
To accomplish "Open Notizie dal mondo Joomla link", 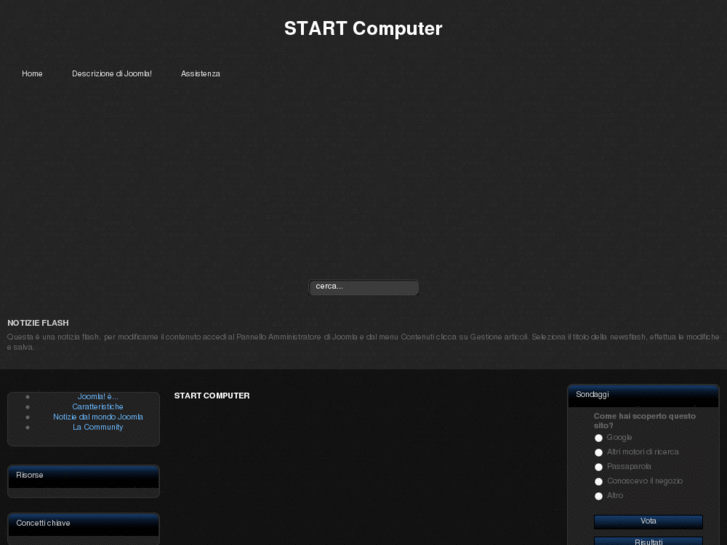I will 98,417.
